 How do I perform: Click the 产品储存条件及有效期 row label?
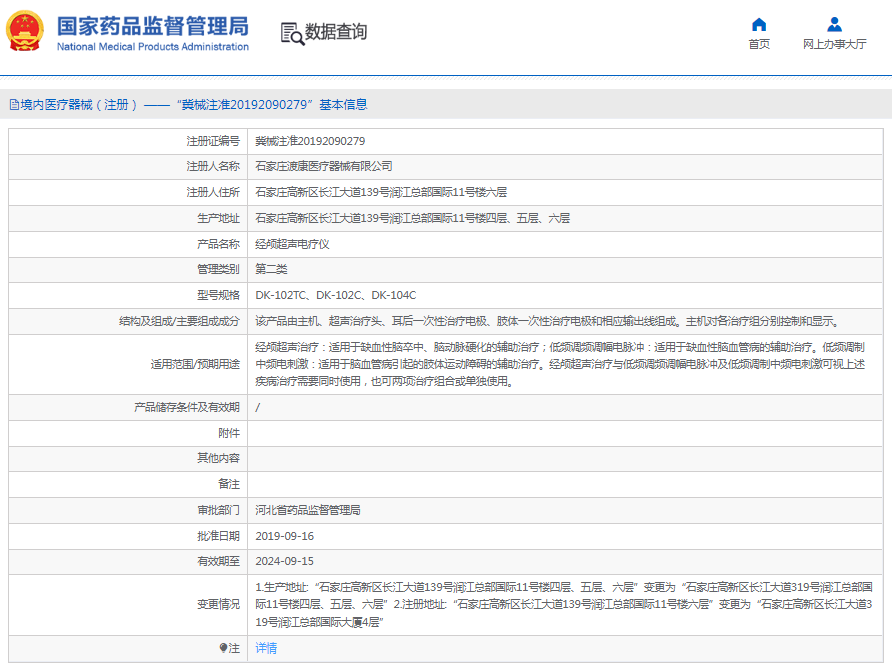click(187, 407)
